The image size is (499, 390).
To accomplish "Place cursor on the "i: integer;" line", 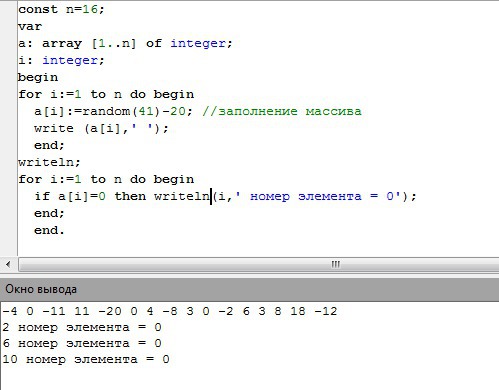I will (x=61, y=60).
